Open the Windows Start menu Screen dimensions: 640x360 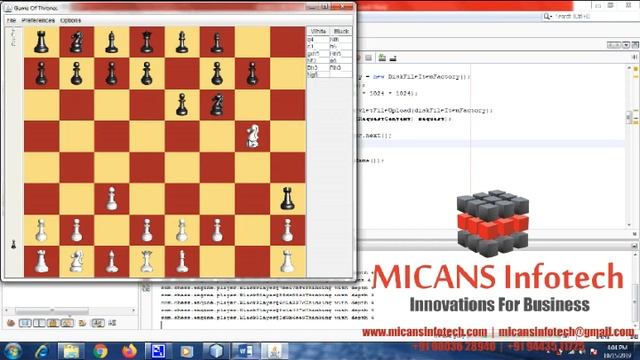pyautogui.click(x=13, y=351)
